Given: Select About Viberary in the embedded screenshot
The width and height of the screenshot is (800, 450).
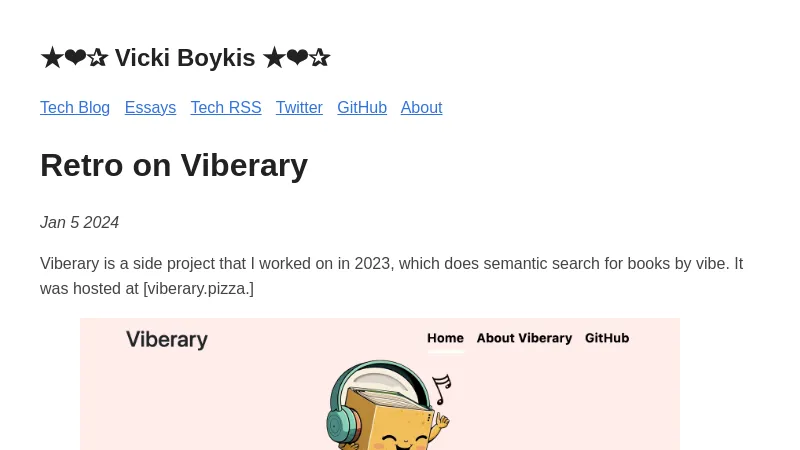Looking at the screenshot, I should pos(524,338).
